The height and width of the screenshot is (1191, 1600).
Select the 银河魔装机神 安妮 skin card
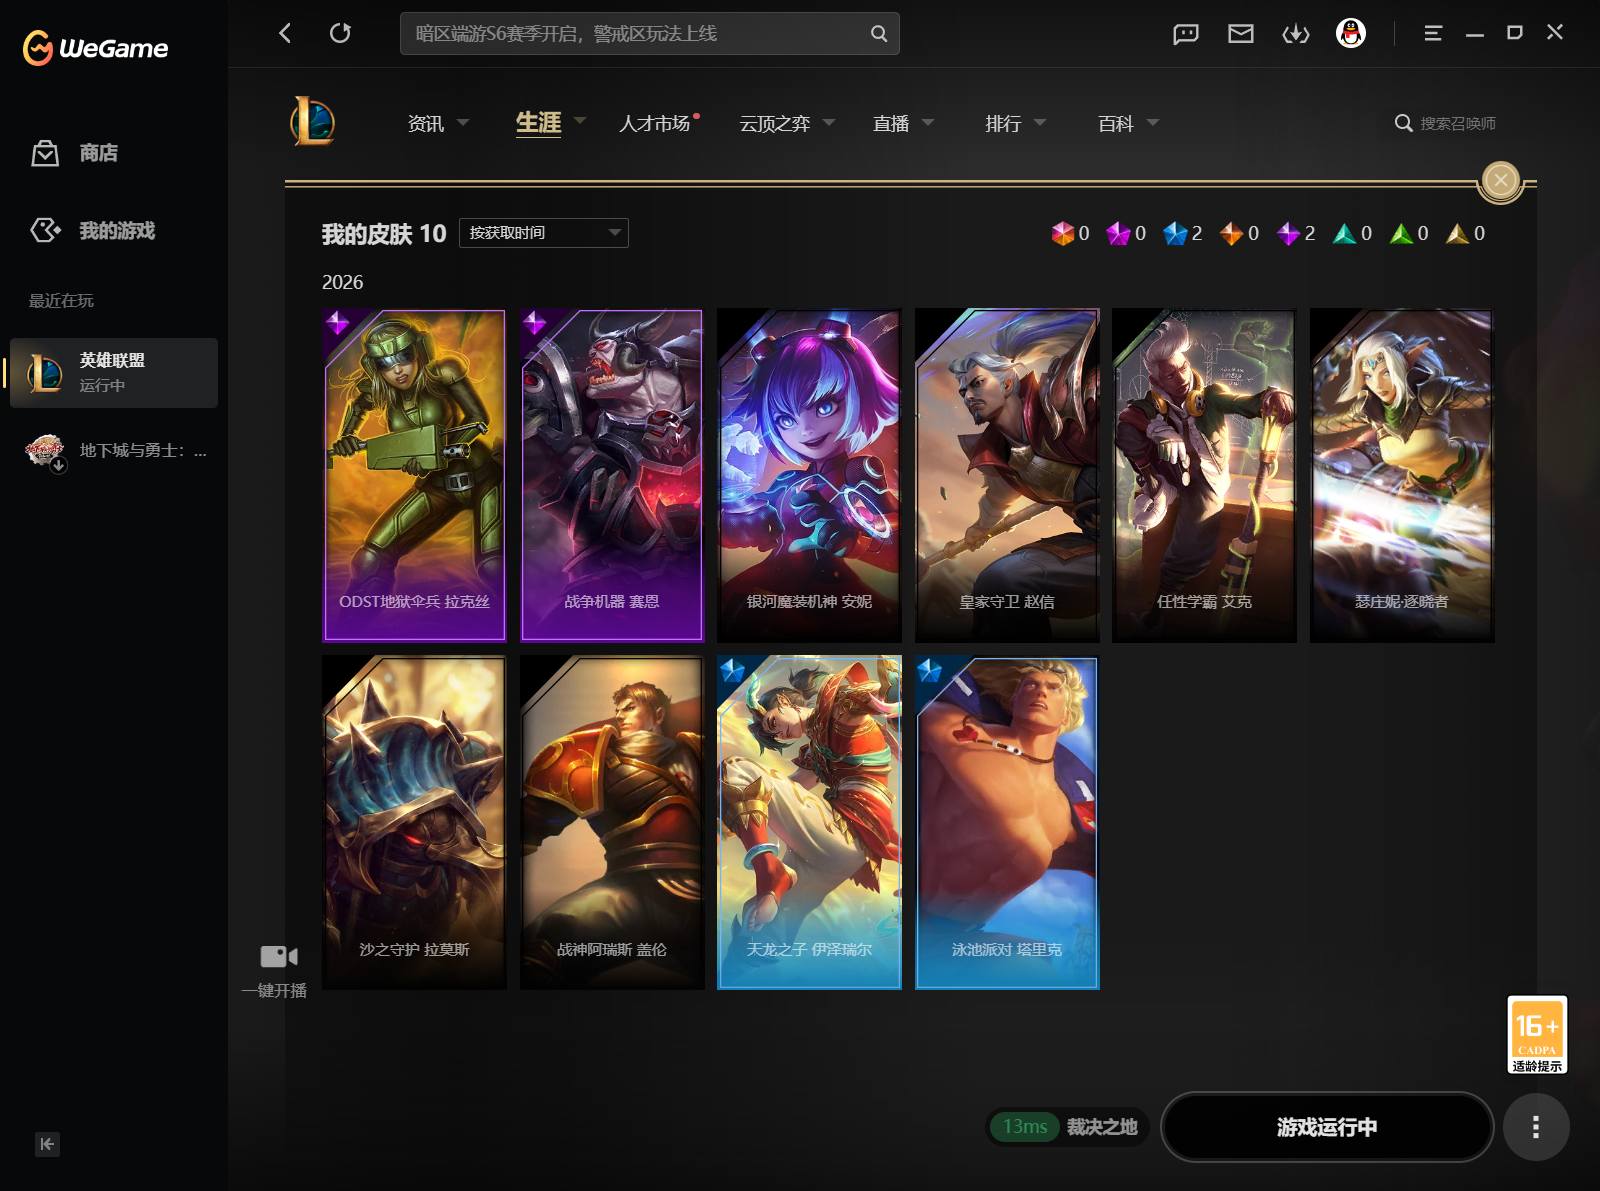point(809,475)
